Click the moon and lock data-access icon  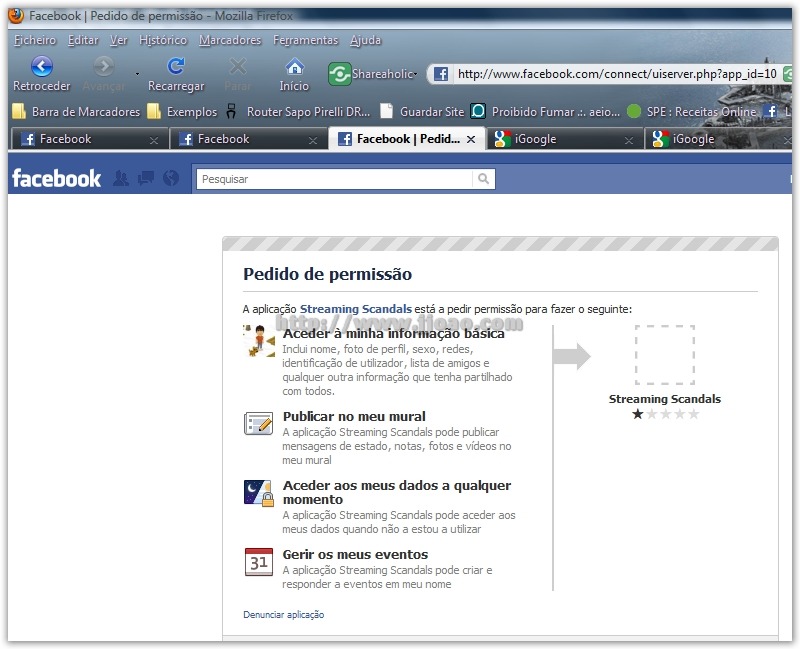pos(259,493)
